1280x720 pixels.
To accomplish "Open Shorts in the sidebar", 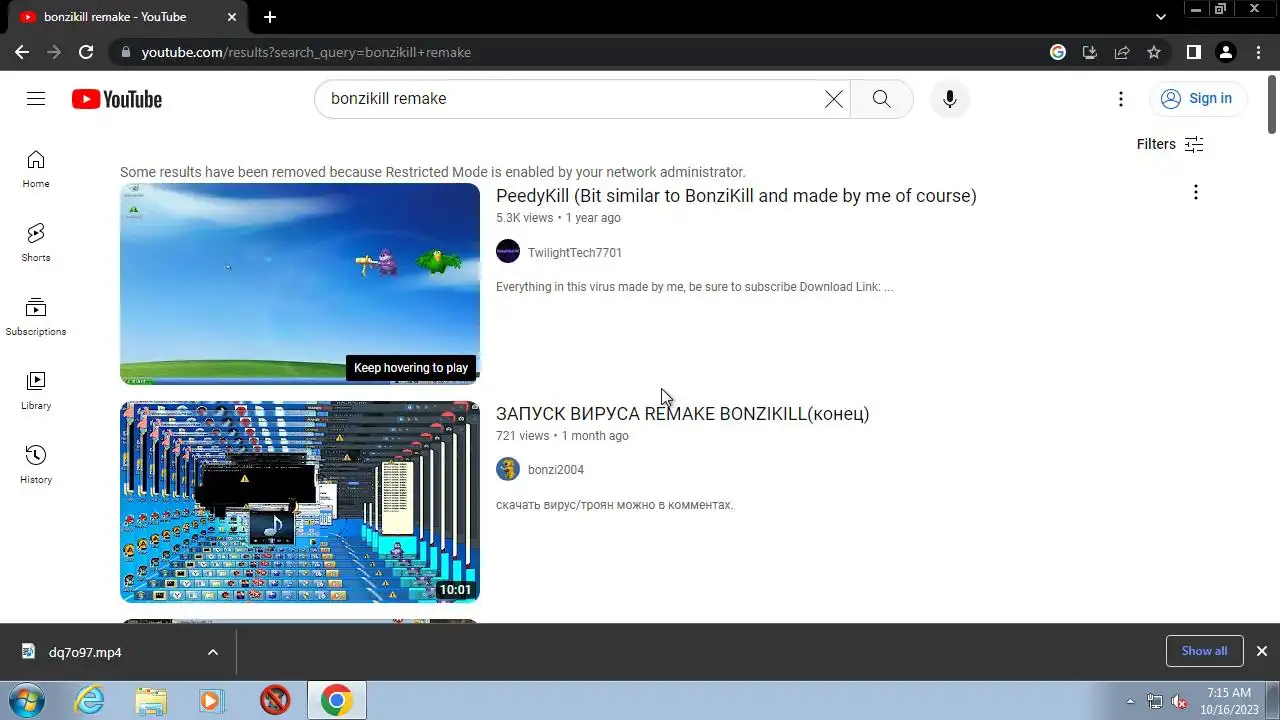I will click(x=36, y=243).
